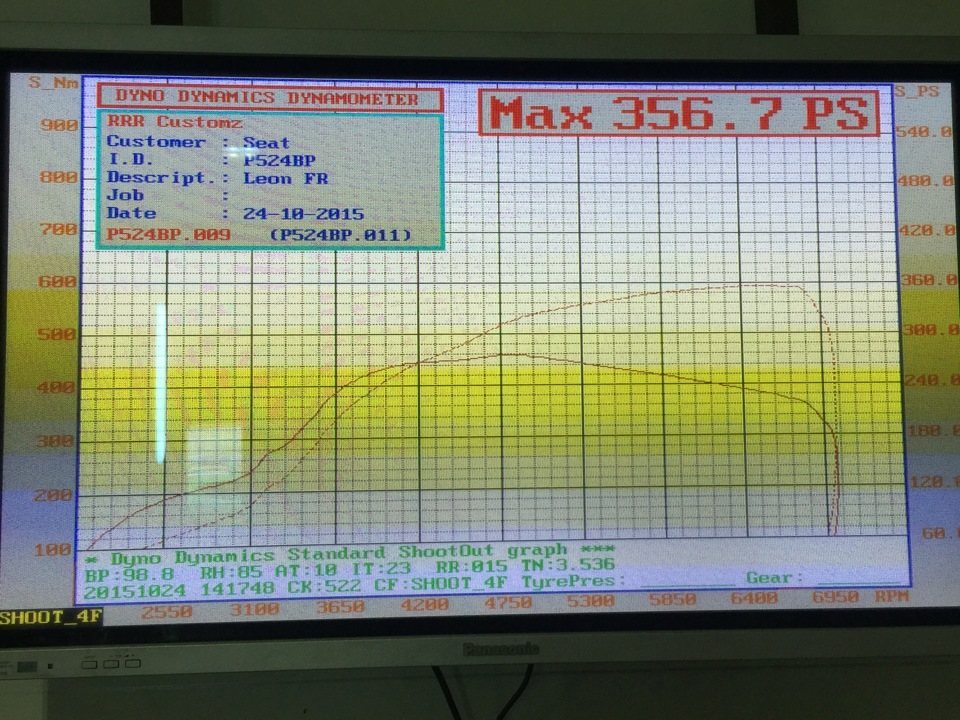Click the 300.0 power axis value
Viewport: 960px width, 720px height.
(x=932, y=331)
